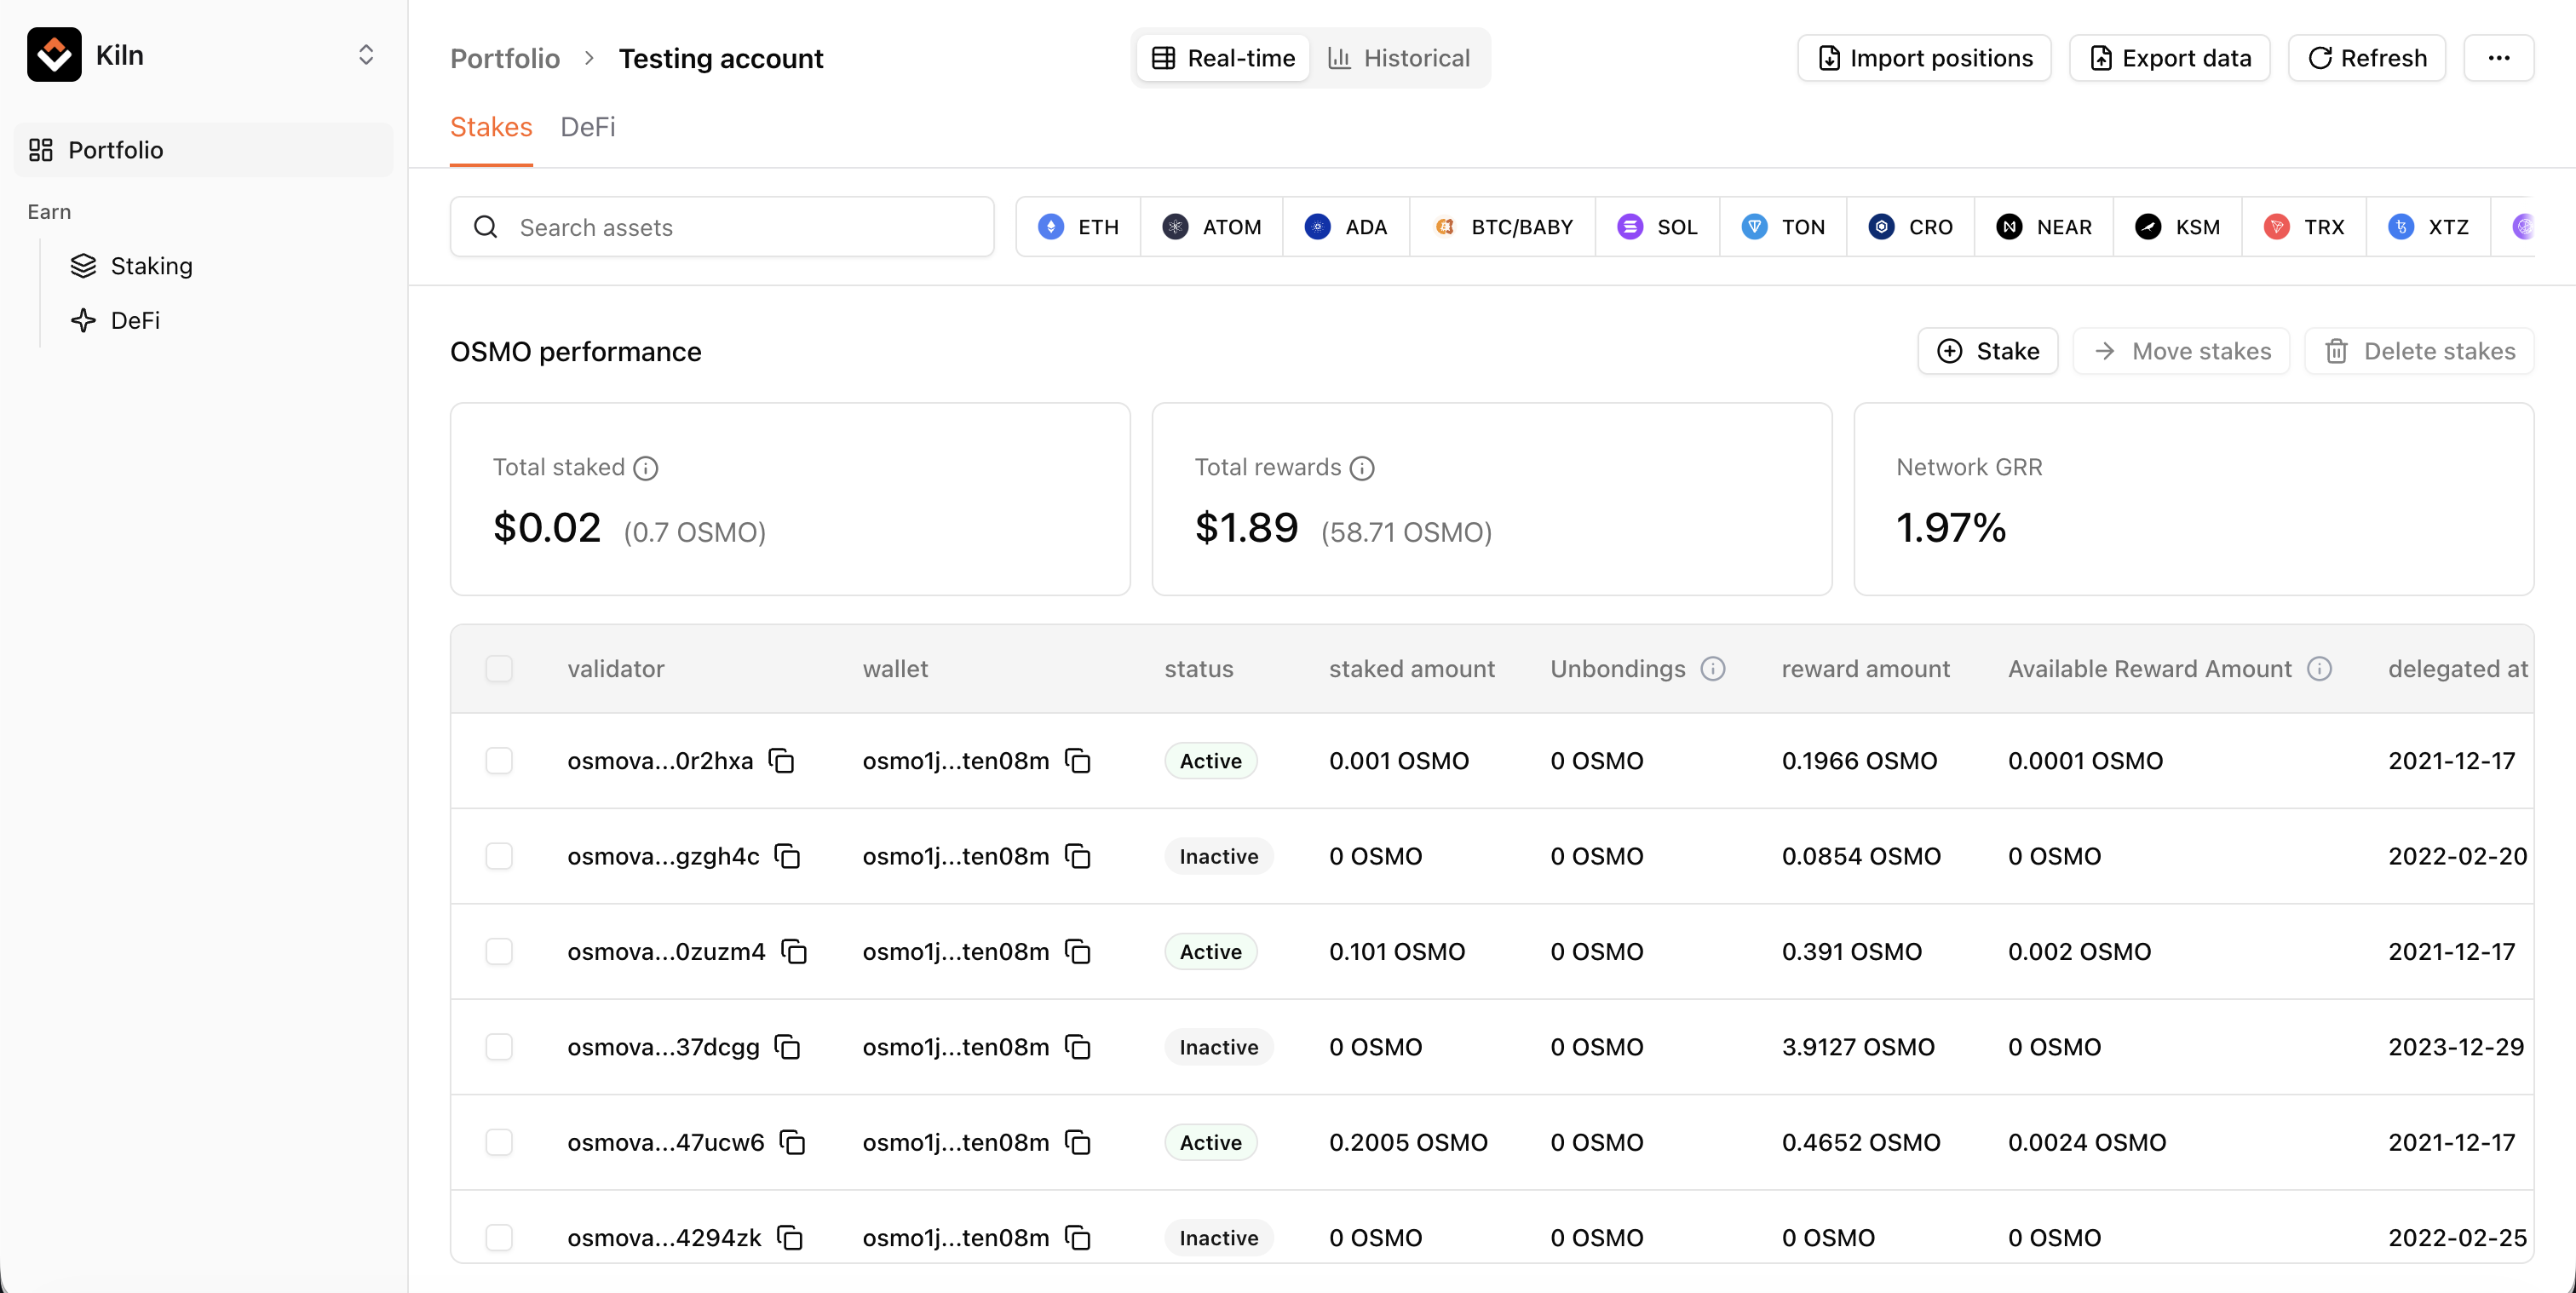Click the Kiln logo icon
Viewport: 2576px width, 1293px height.
coord(55,55)
